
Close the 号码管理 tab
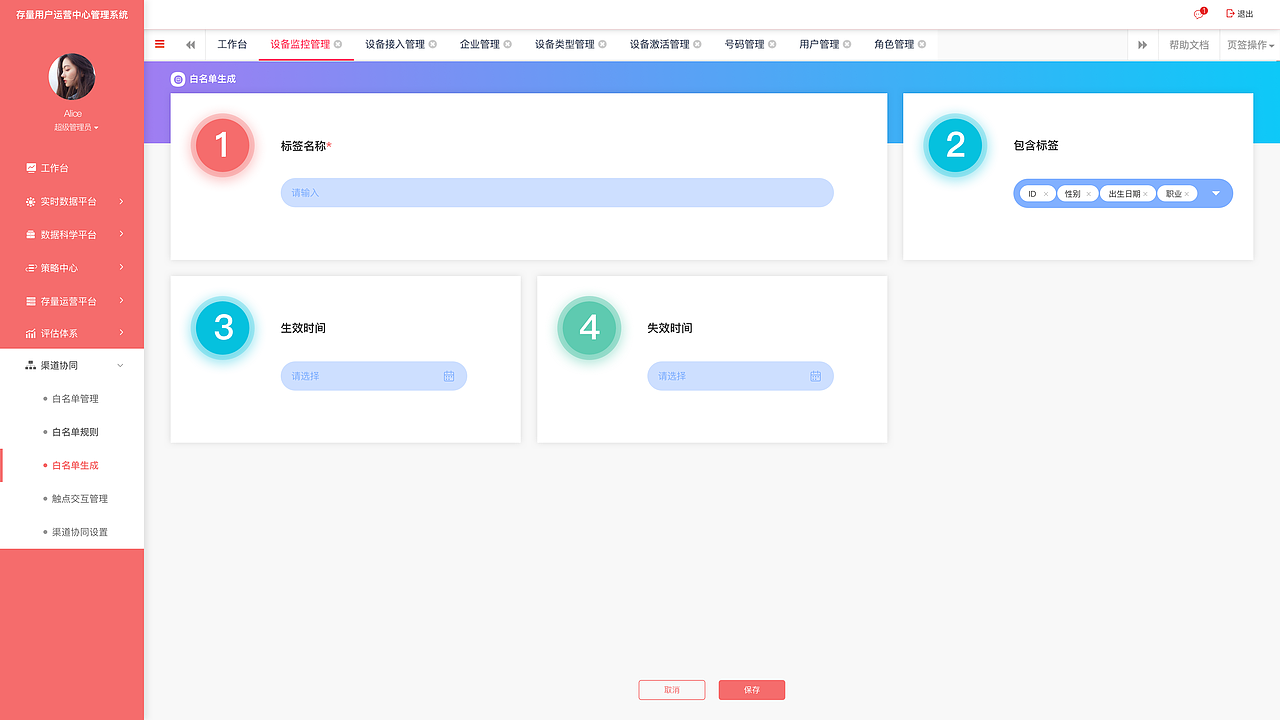pos(772,44)
